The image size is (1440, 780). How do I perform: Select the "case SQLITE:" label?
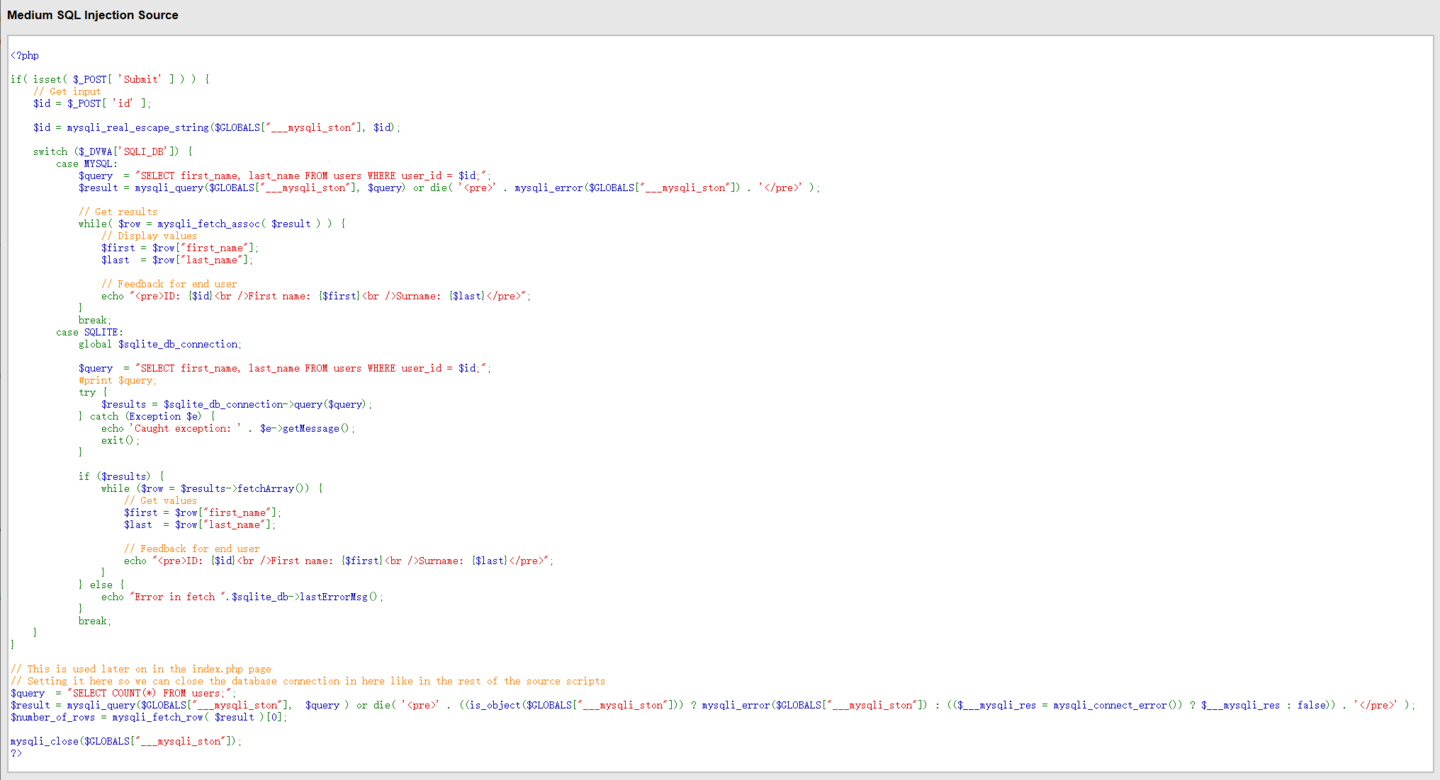coord(90,332)
